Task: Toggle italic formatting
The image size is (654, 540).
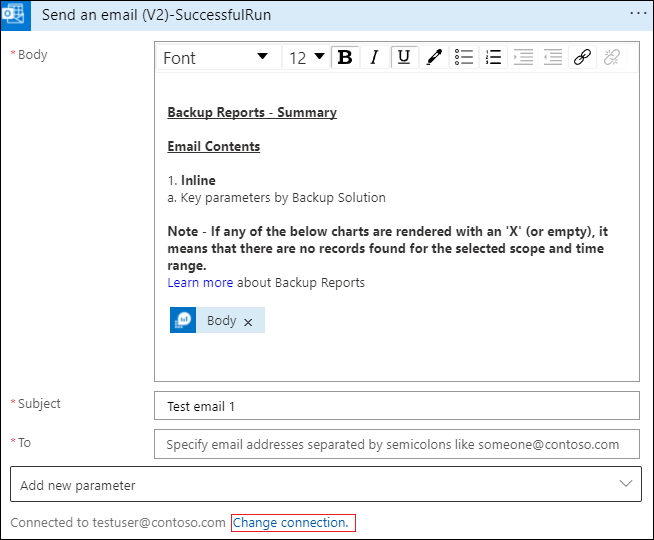Action: pyautogui.click(x=375, y=57)
